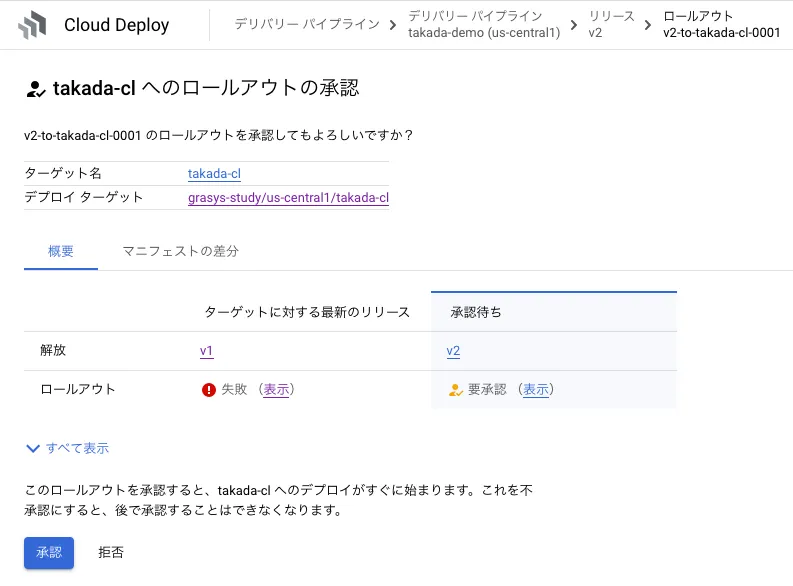Viewport: 793px width, 586px height.
Task: Click the Cloud Deploy product name
Action: [x=116, y=25]
